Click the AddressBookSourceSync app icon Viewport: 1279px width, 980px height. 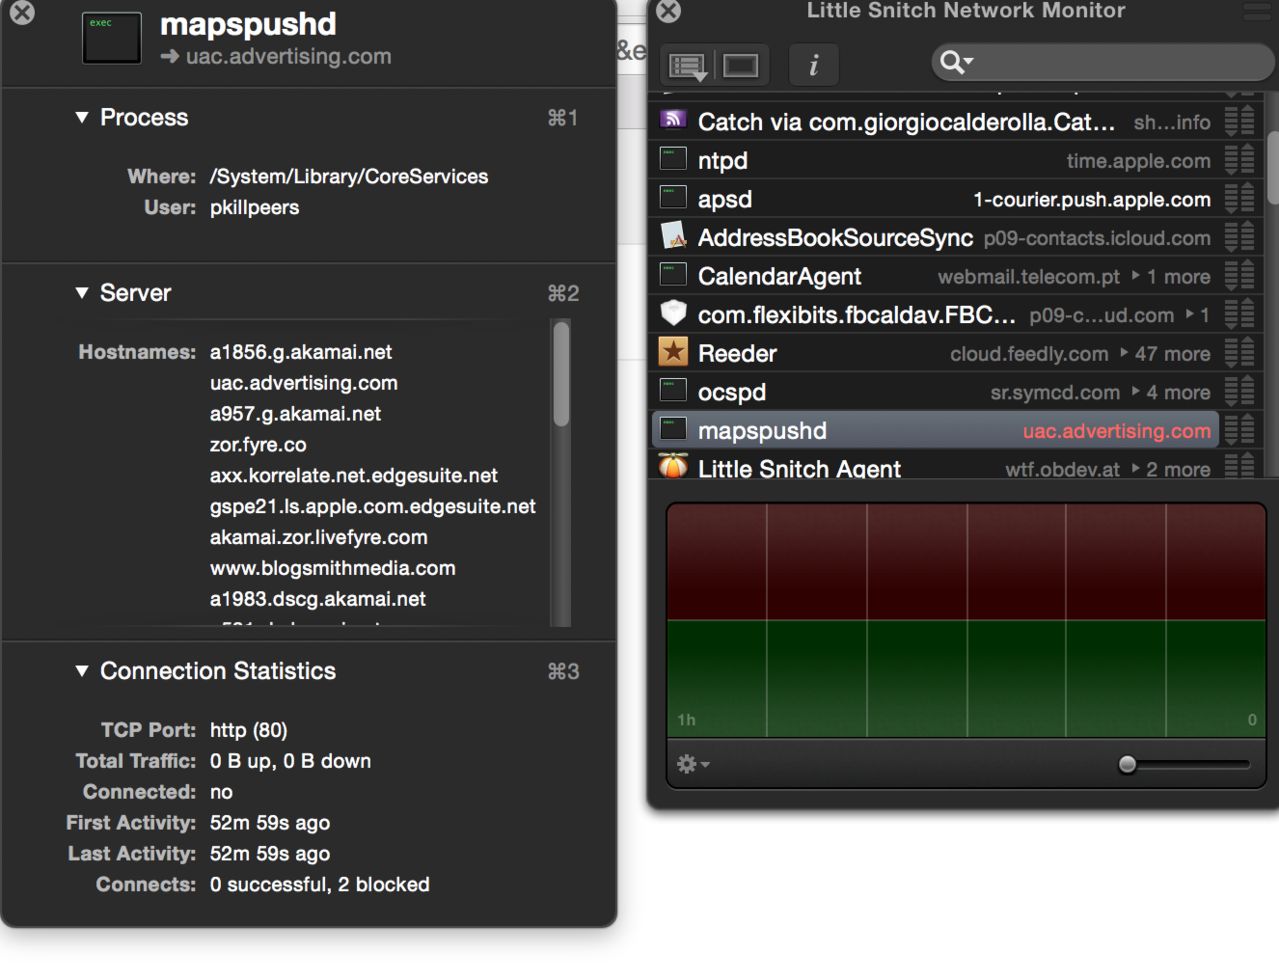click(673, 236)
